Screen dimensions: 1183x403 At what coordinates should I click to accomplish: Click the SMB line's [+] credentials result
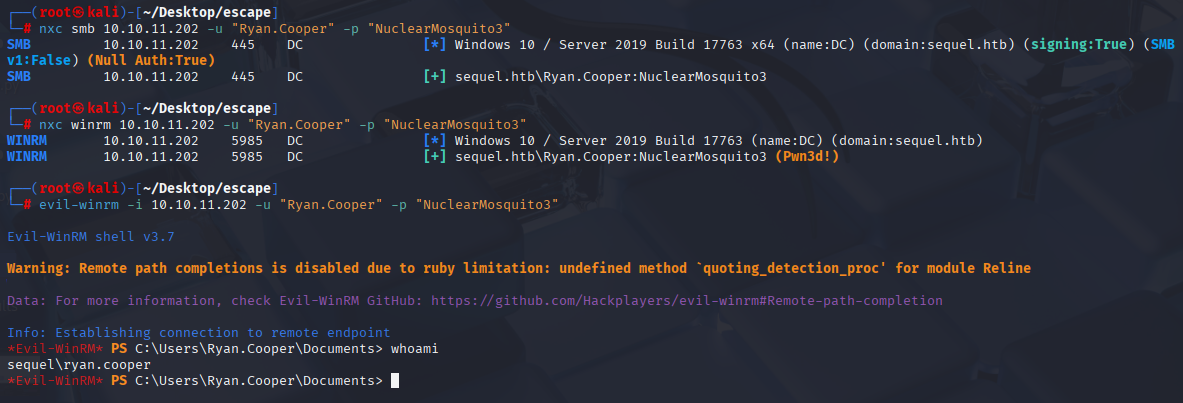coord(595,76)
